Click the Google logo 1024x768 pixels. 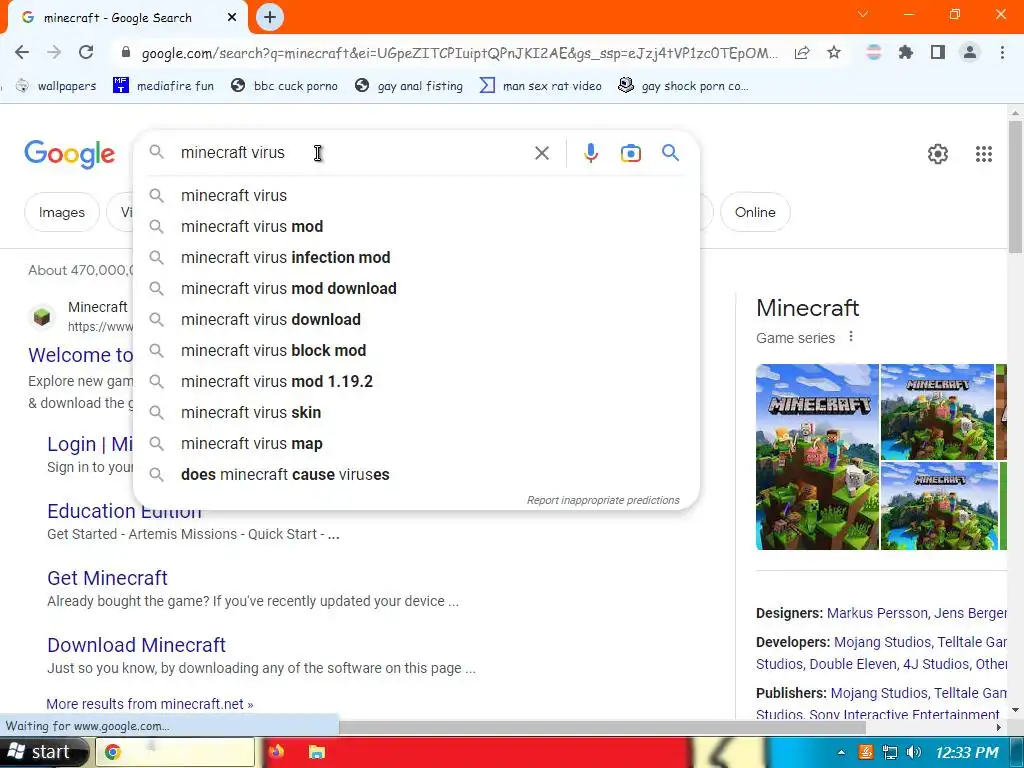(69, 154)
